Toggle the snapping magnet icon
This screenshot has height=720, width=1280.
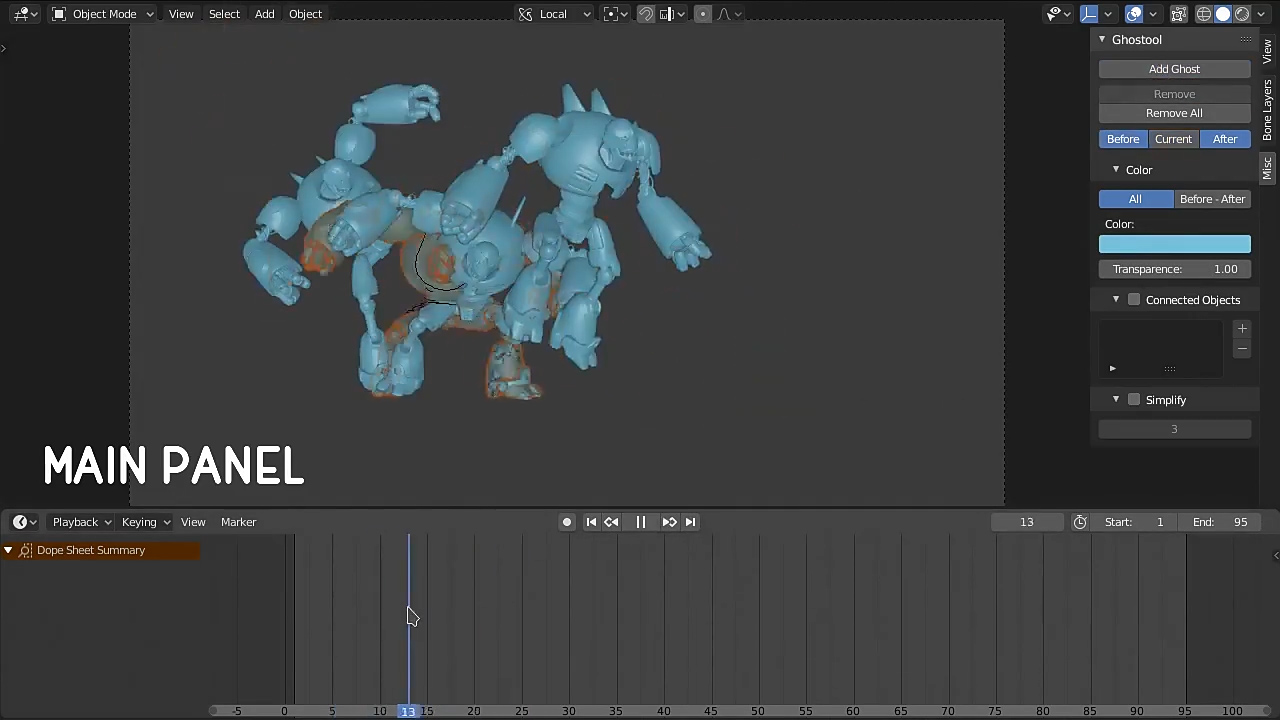tap(646, 14)
